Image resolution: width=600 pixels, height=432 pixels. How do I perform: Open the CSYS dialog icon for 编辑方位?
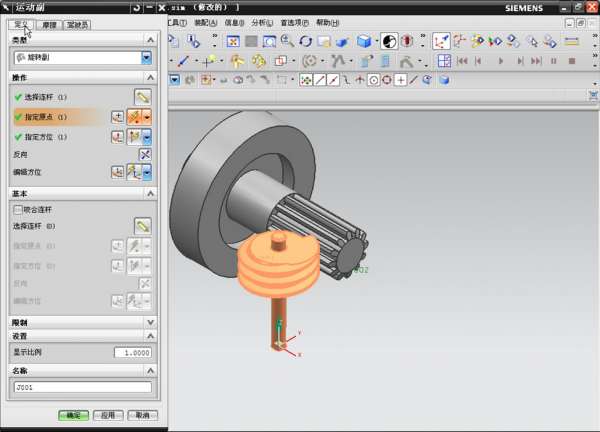coord(117,172)
